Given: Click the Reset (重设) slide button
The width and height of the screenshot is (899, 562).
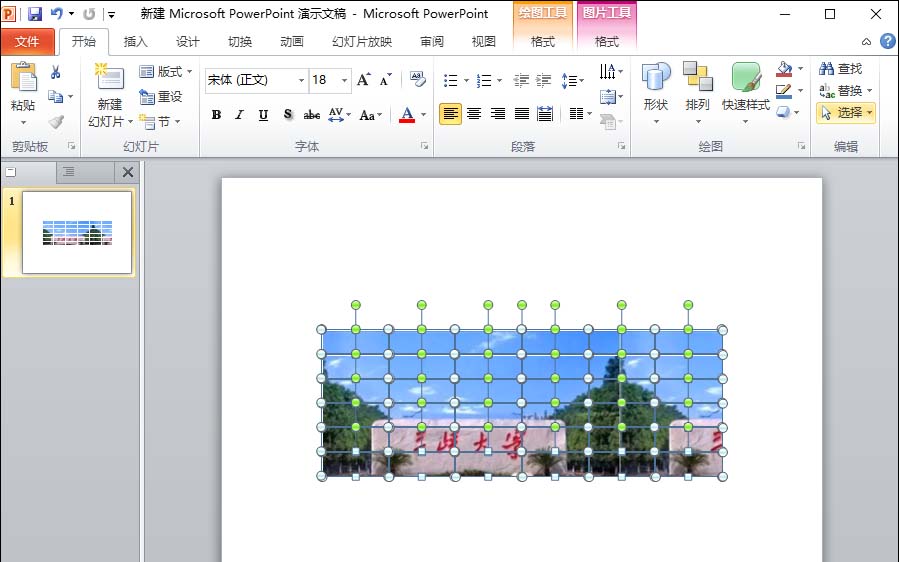Looking at the screenshot, I should (162, 96).
